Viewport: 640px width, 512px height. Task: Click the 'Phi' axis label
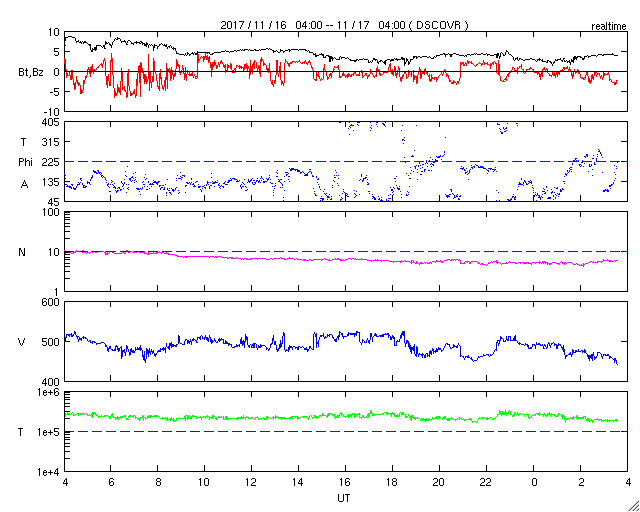(x=25, y=163)
